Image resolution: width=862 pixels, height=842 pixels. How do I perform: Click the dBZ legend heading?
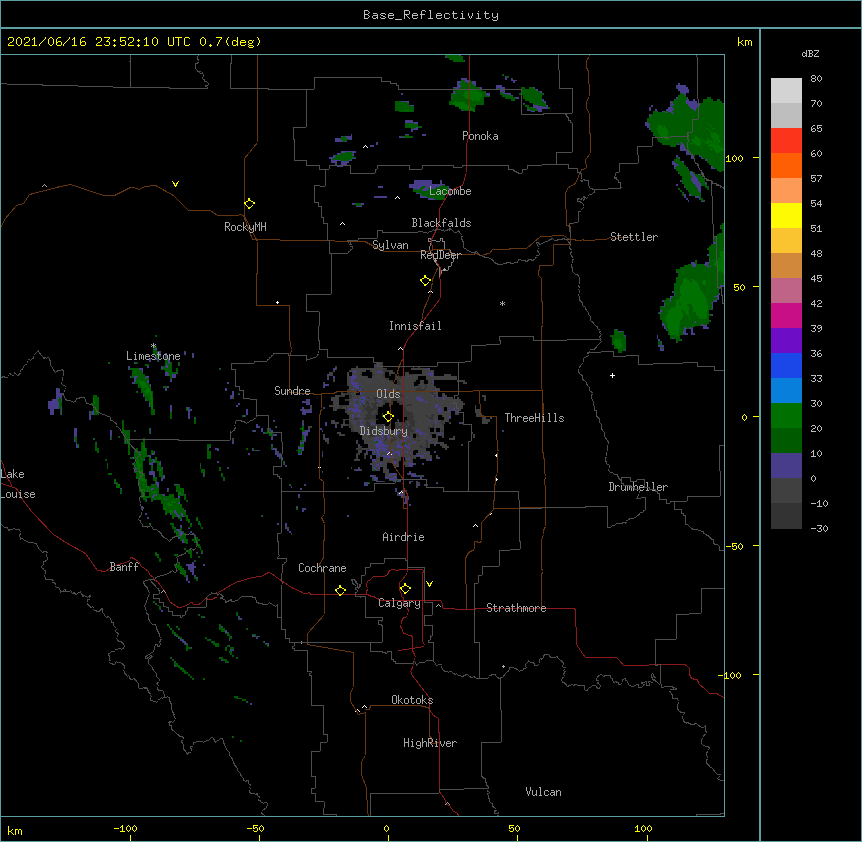[810, 53]
